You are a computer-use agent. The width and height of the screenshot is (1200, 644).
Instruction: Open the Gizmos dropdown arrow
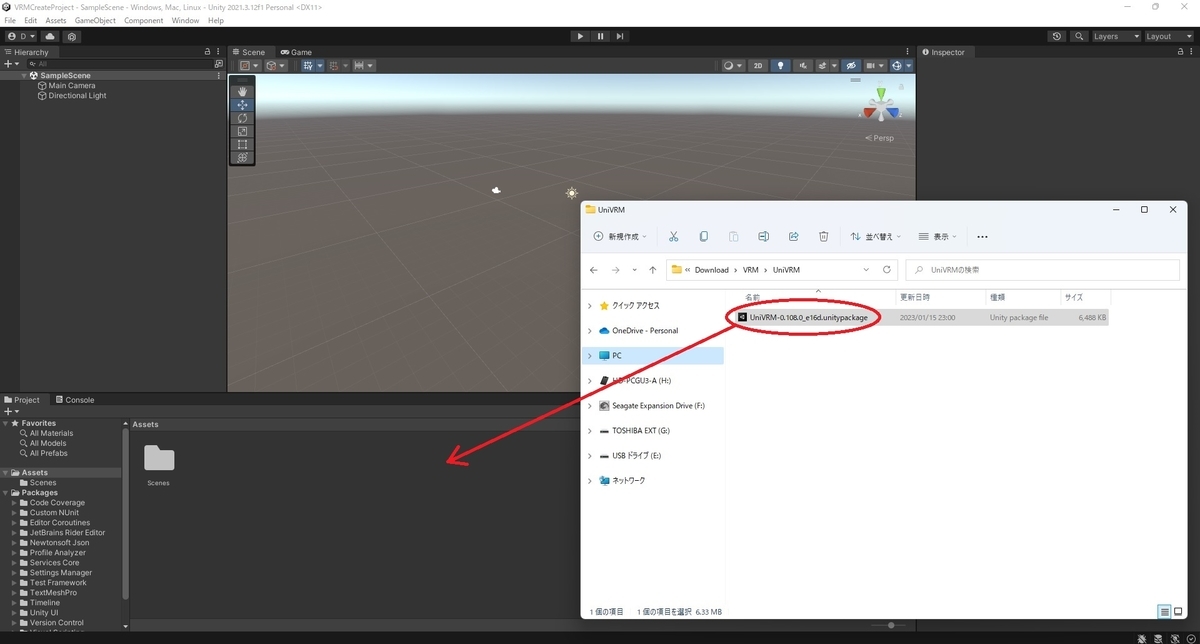[908, 65]
